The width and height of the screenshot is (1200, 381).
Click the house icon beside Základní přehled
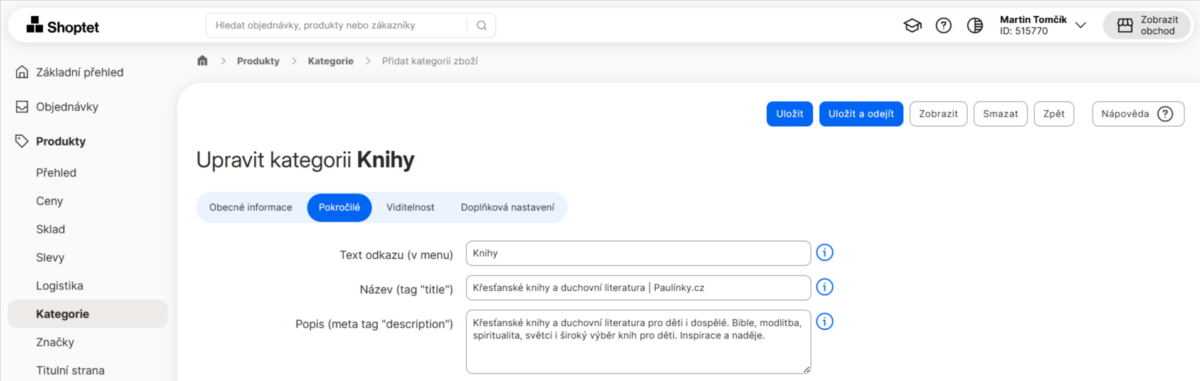(x=22, y=72)
